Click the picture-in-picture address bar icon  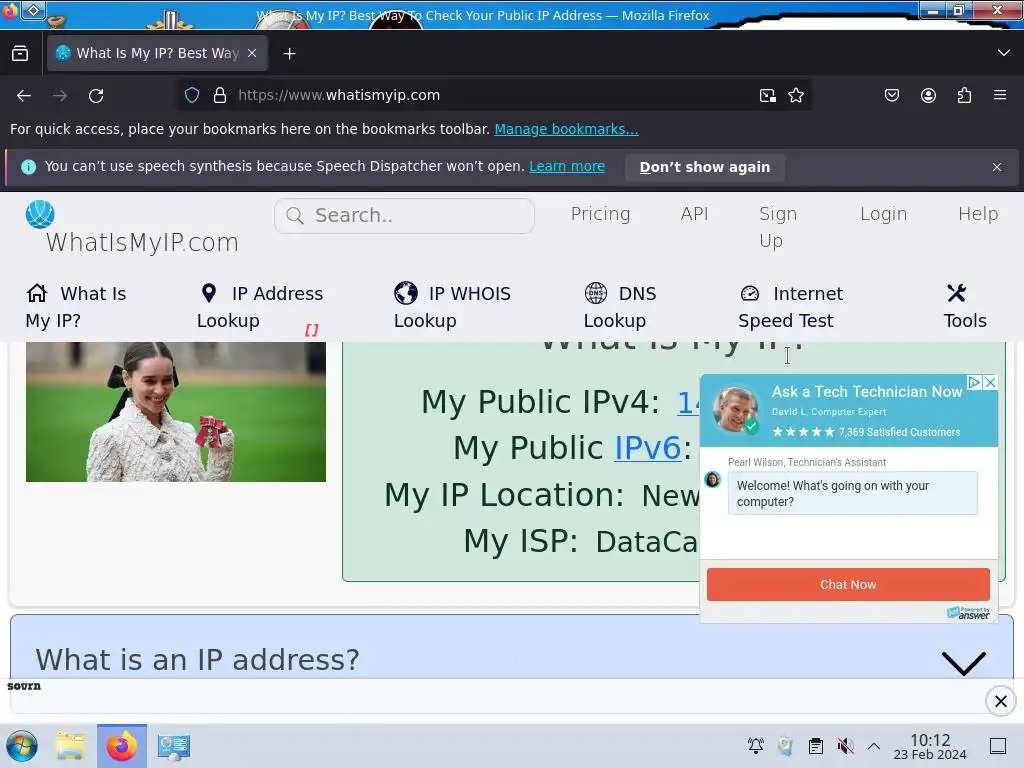click(768, 96)
